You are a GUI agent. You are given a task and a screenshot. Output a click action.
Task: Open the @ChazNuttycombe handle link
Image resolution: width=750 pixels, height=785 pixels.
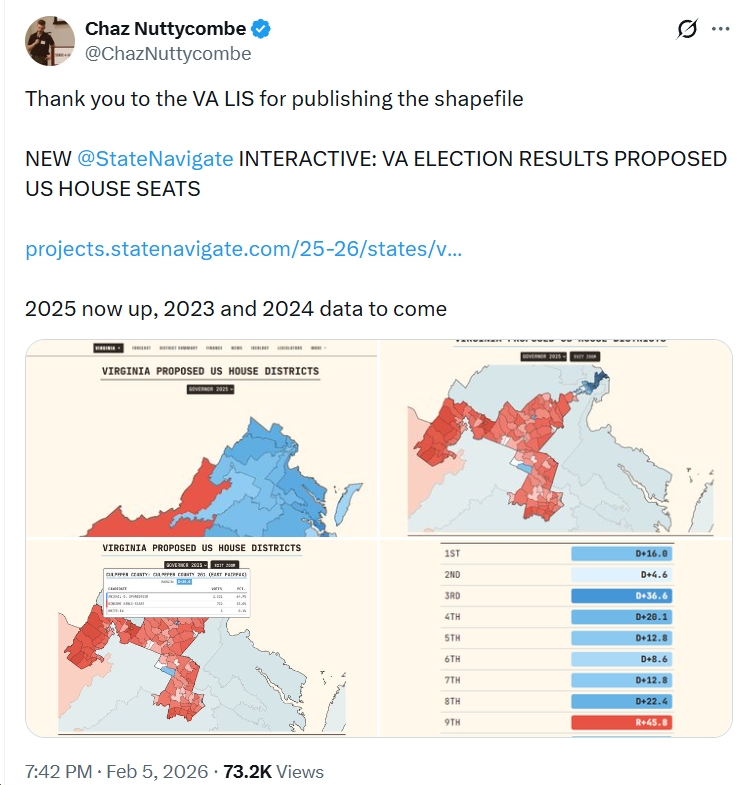tap(168, 54)
